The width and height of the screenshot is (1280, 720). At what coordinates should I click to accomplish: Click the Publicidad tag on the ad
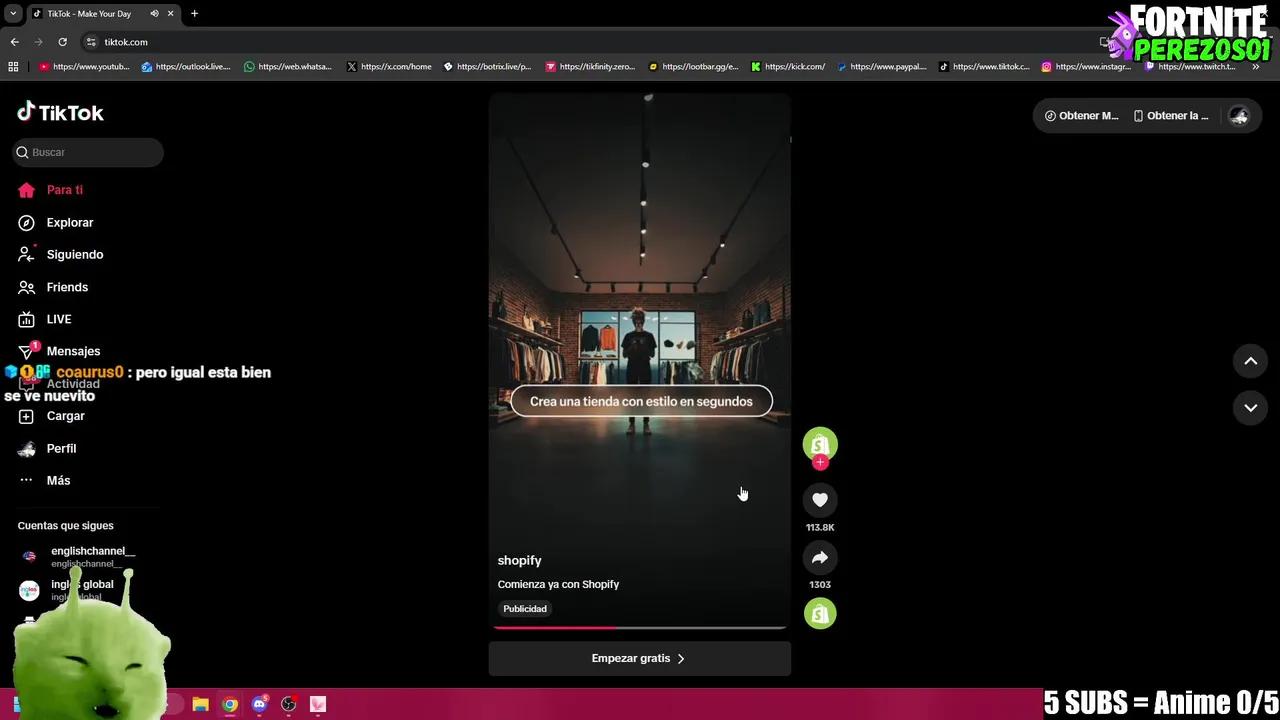tap(525, 609)
